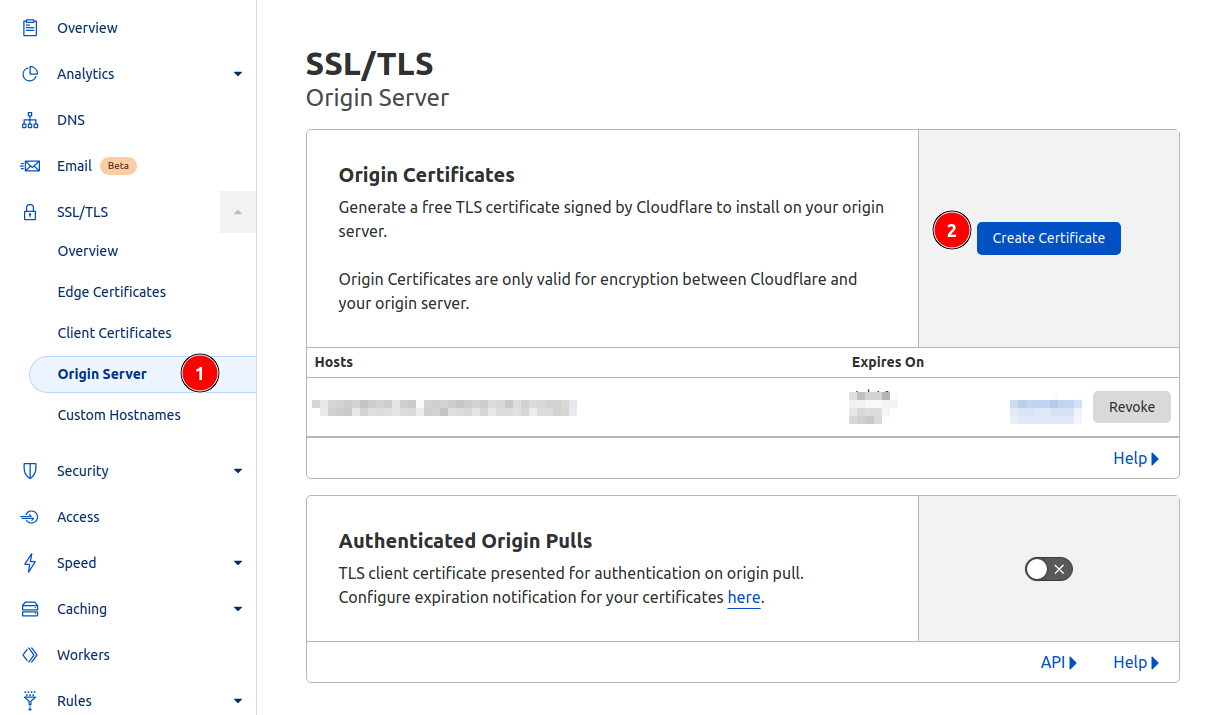Toggle the Authenticated Origin Pulls switch
This screenshot has width=1226, height=715.
coord(1048,569)
